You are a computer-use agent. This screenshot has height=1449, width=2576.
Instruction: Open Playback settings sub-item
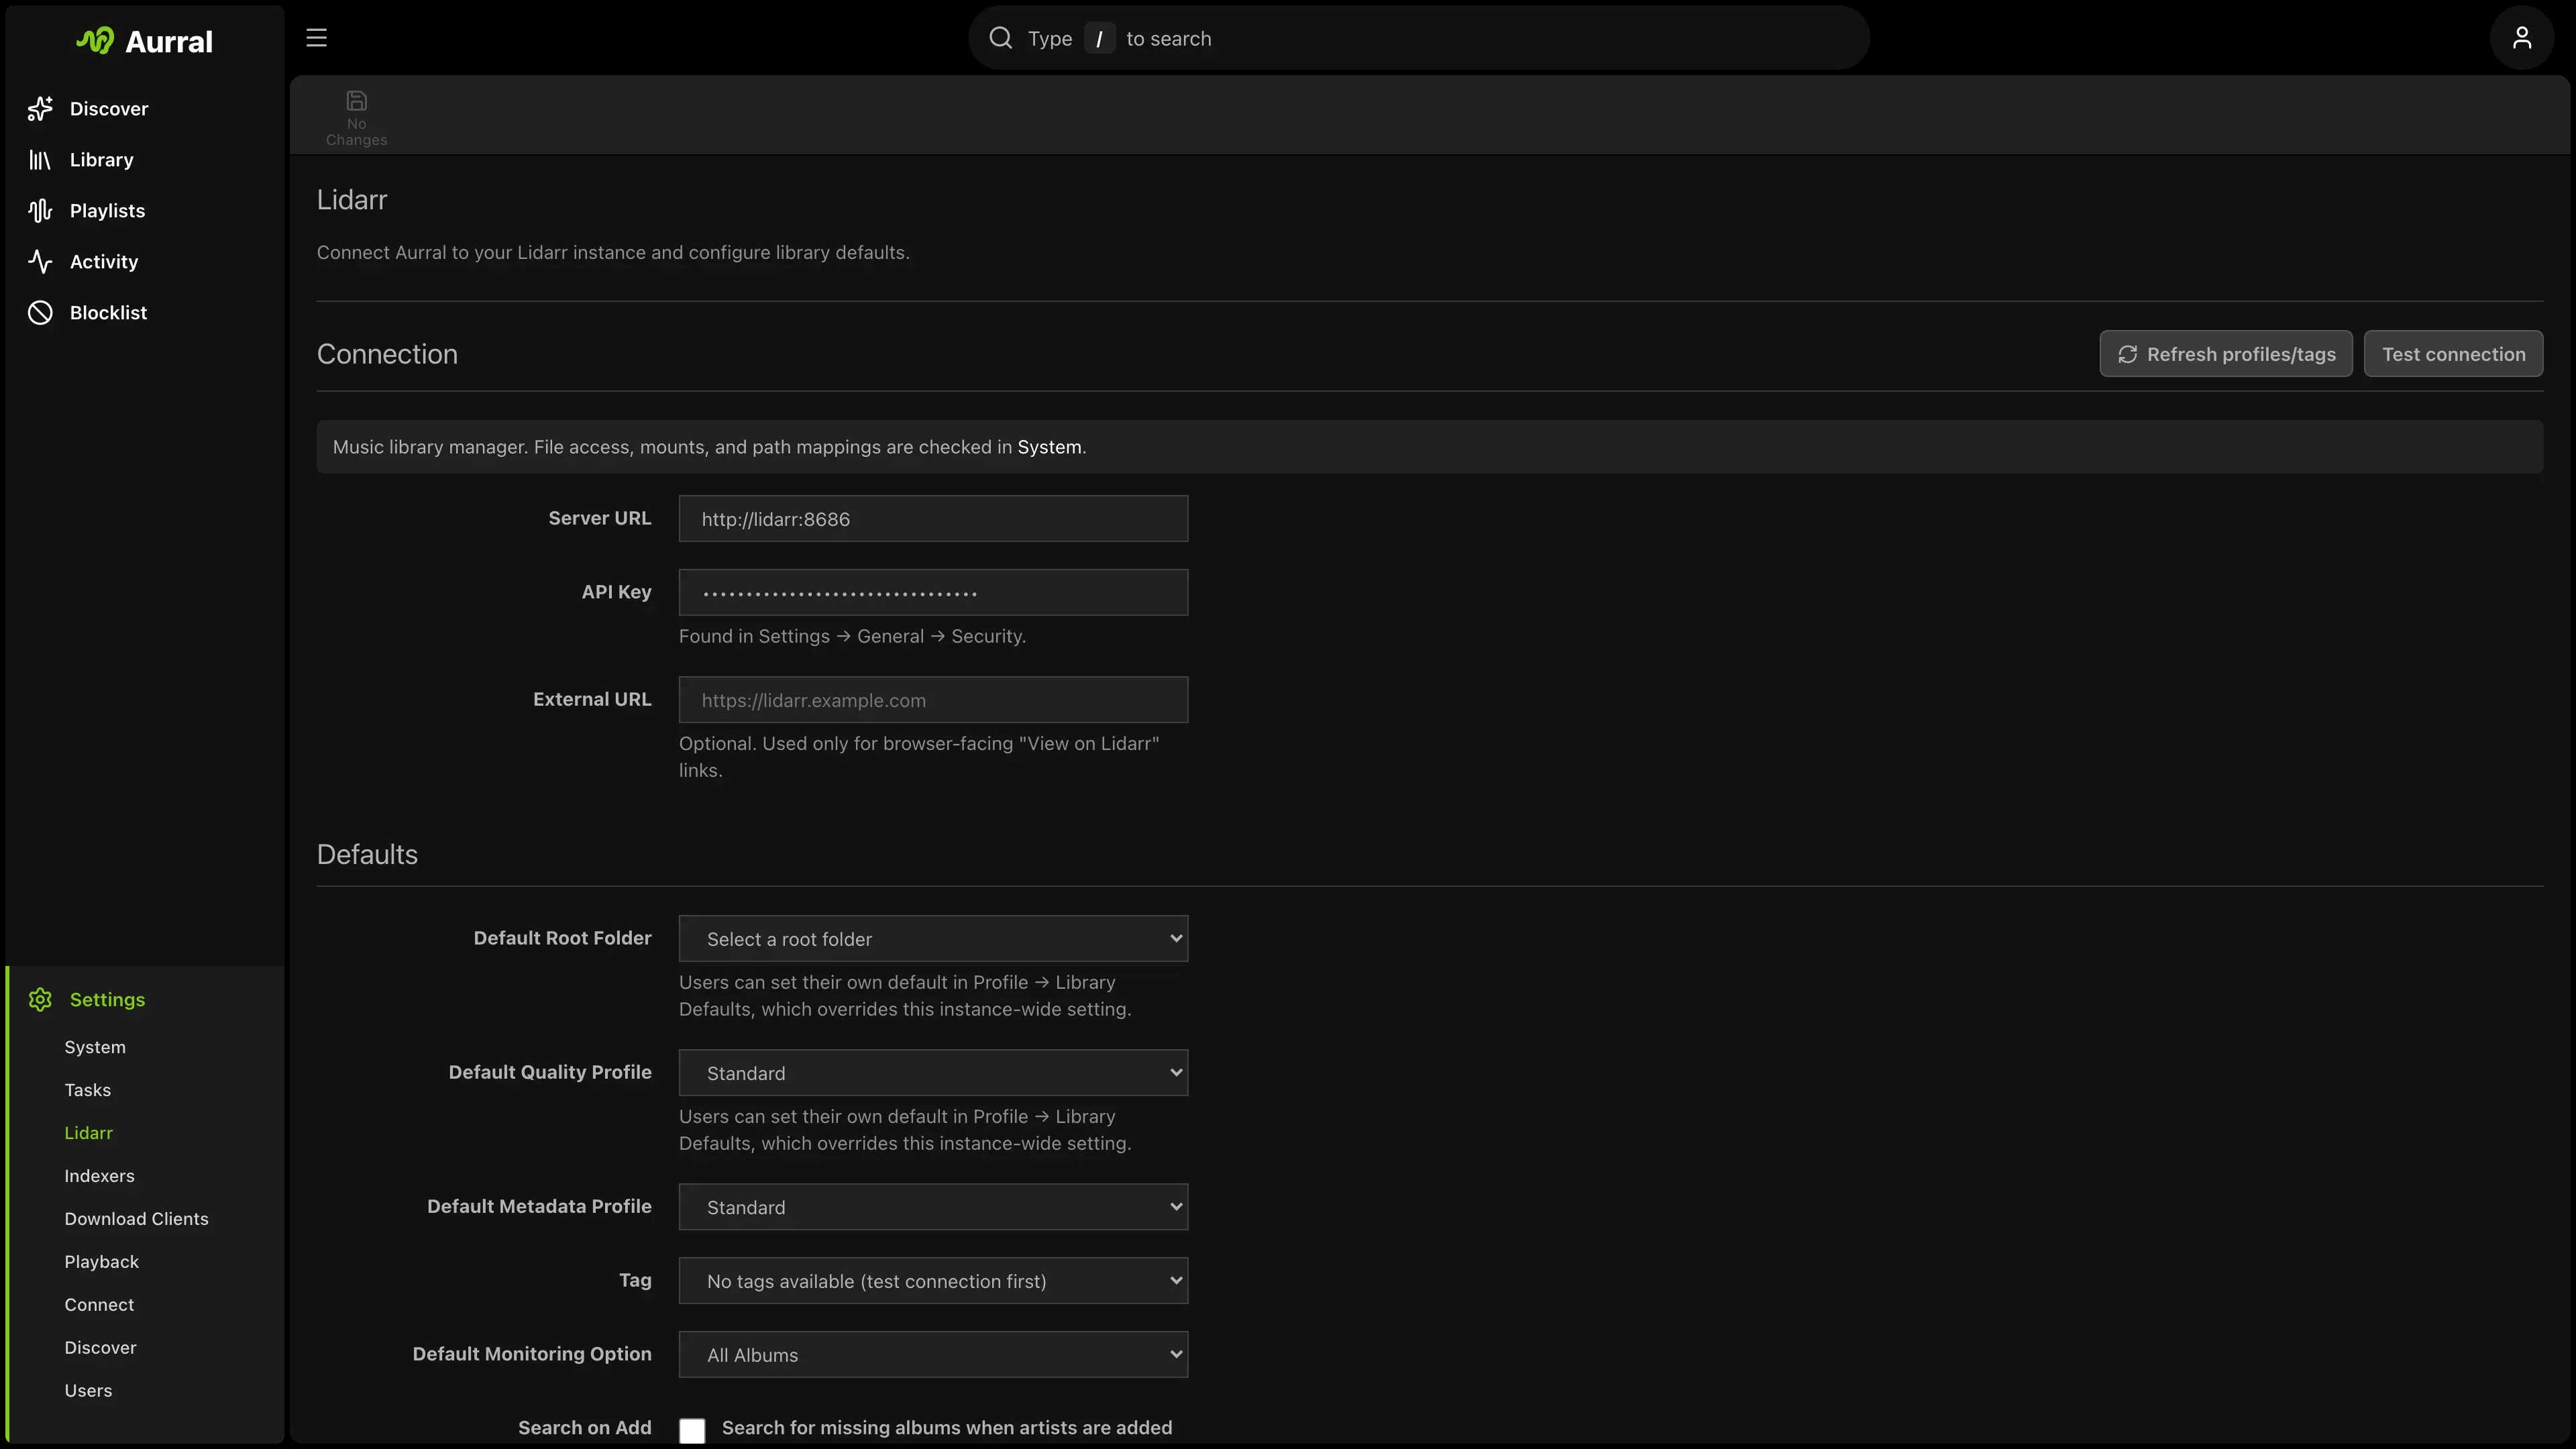[102, 1262]
